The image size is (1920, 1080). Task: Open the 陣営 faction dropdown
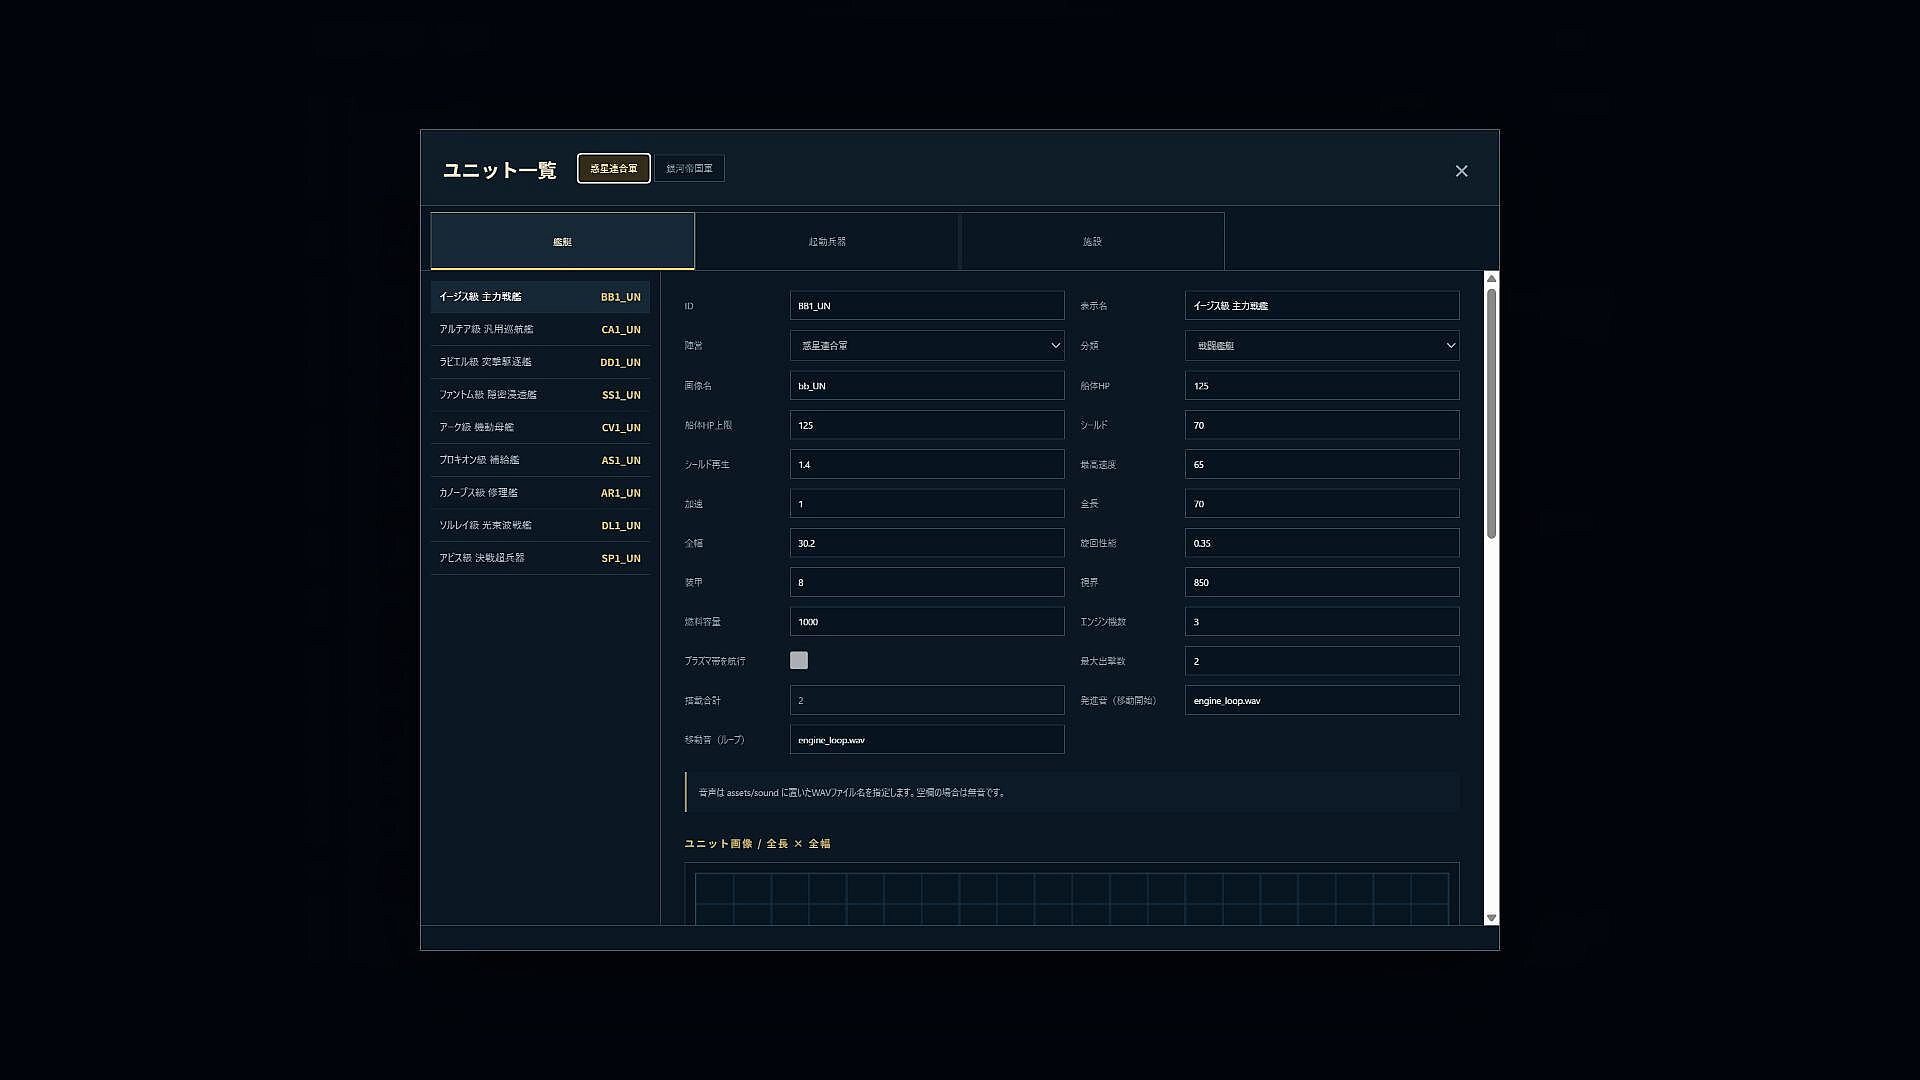coord(927,345)
